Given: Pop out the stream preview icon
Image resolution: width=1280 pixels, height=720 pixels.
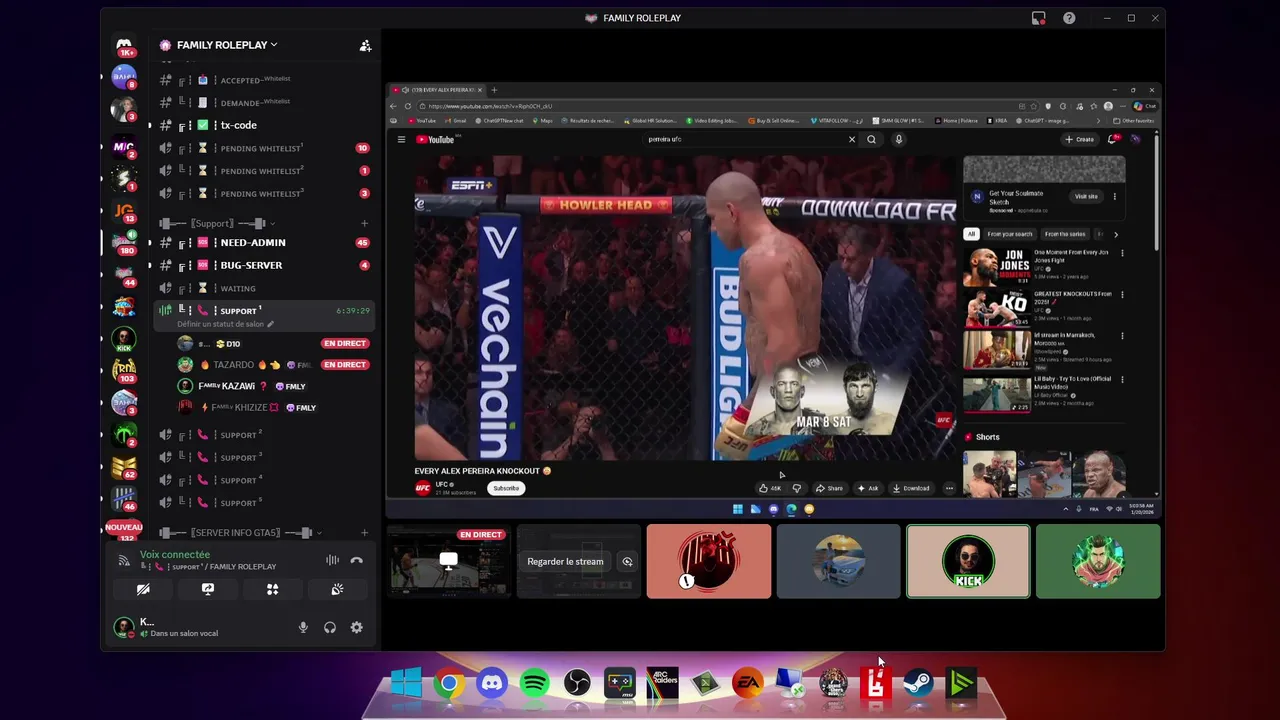Looking at the screenshot, I should click(x=627, y=561).
